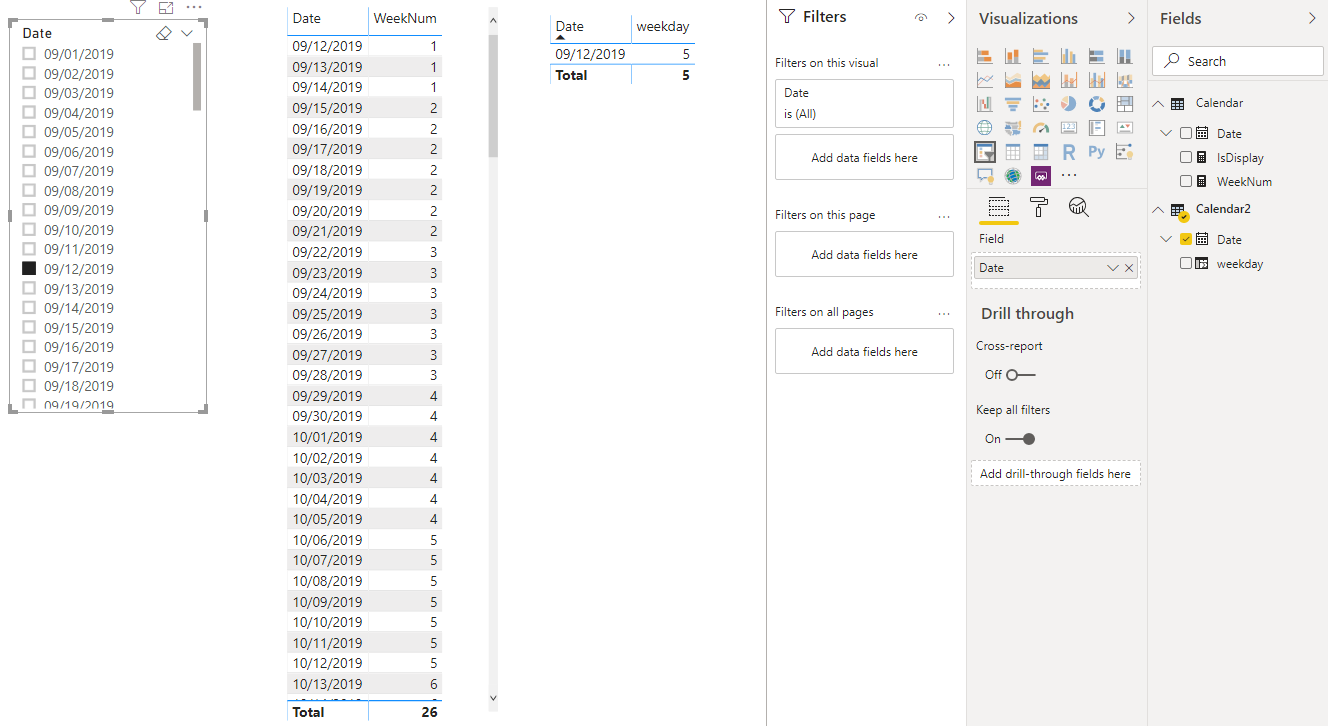Screen dimensions: 1328x726
Task: Collapse the Visualizations pane
Action: pyautogui.click(x=1131, y=18)
